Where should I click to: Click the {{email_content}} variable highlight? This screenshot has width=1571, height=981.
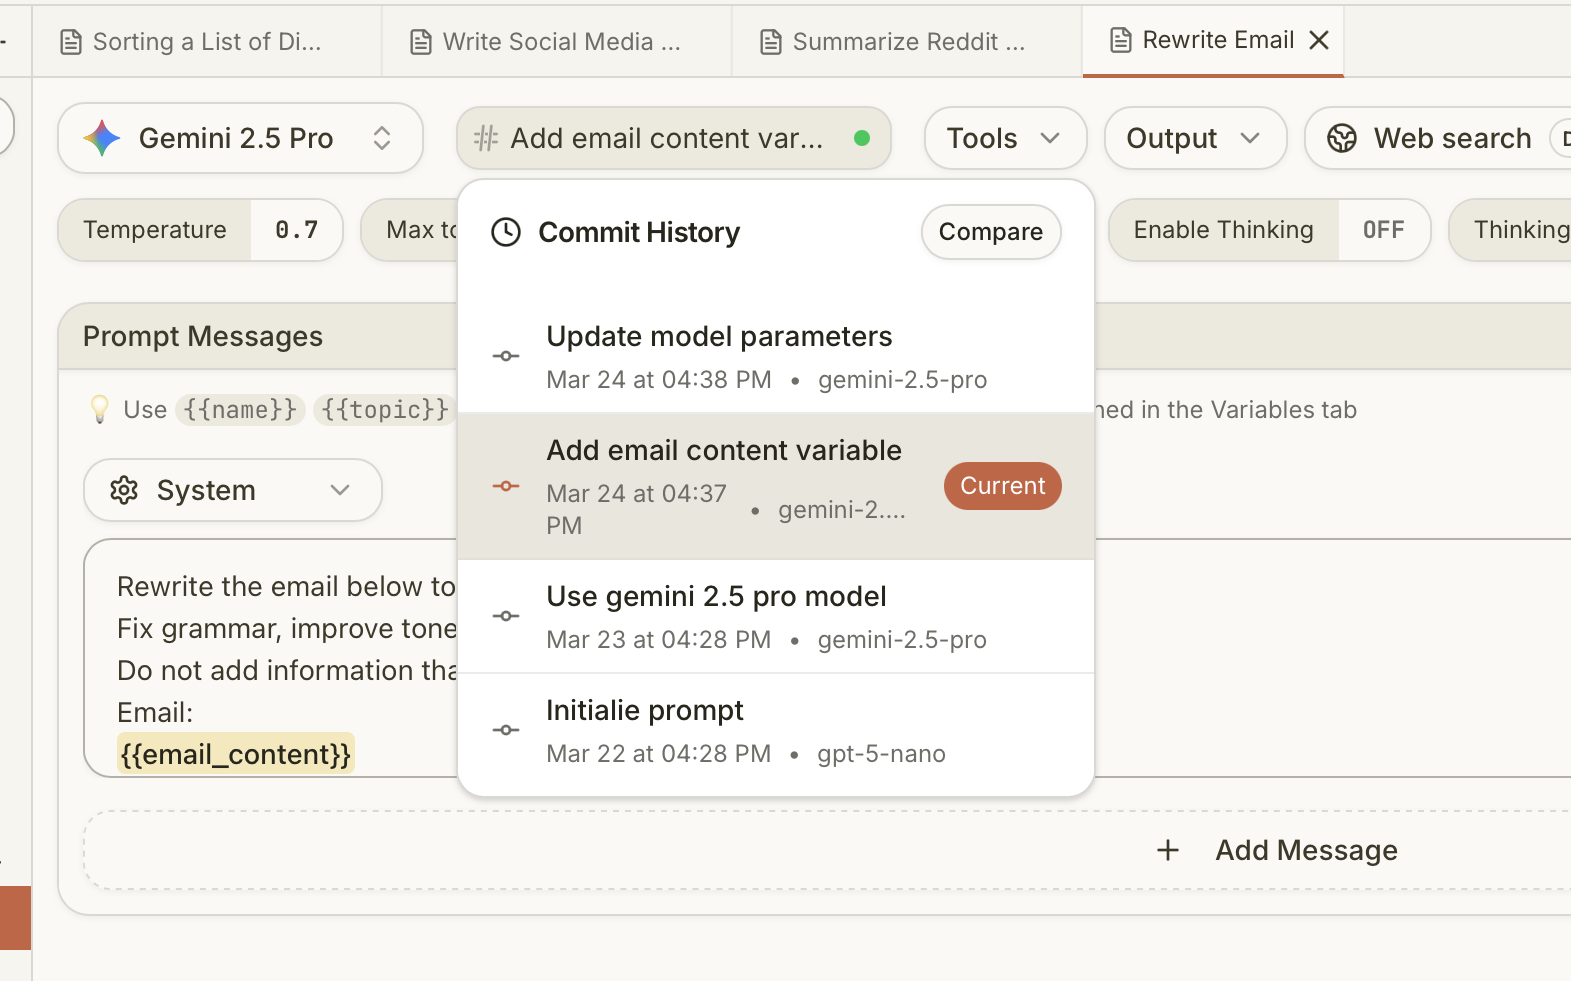(236, 754)
